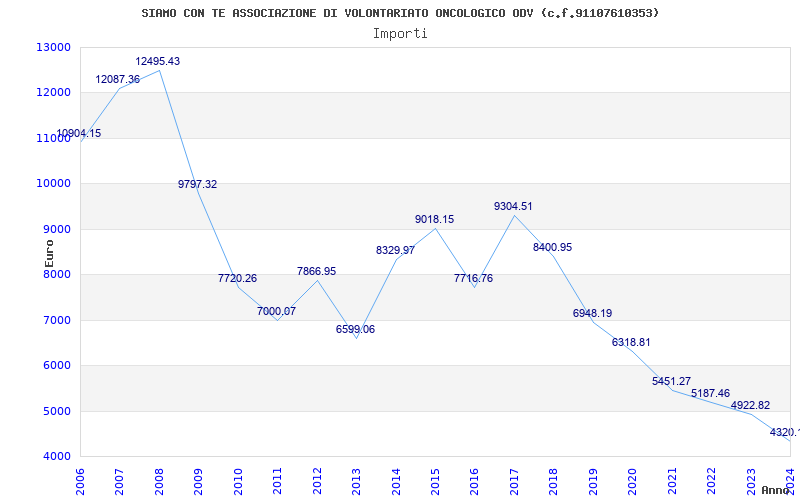800x500 pixels.
Task: Click the "Euro" y-axis title
Action: tap(49, 254)
